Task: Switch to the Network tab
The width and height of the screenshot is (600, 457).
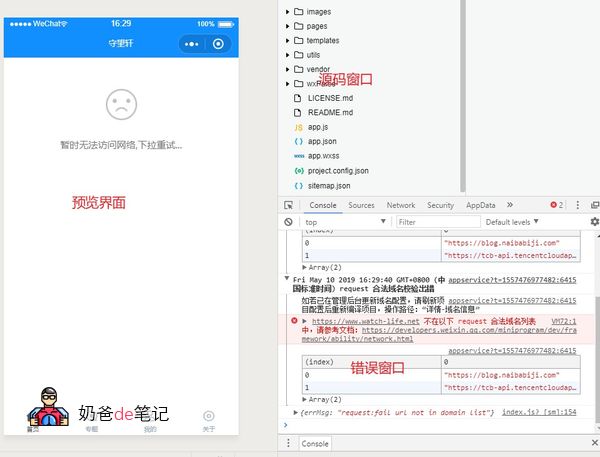Action: point(401,205)
